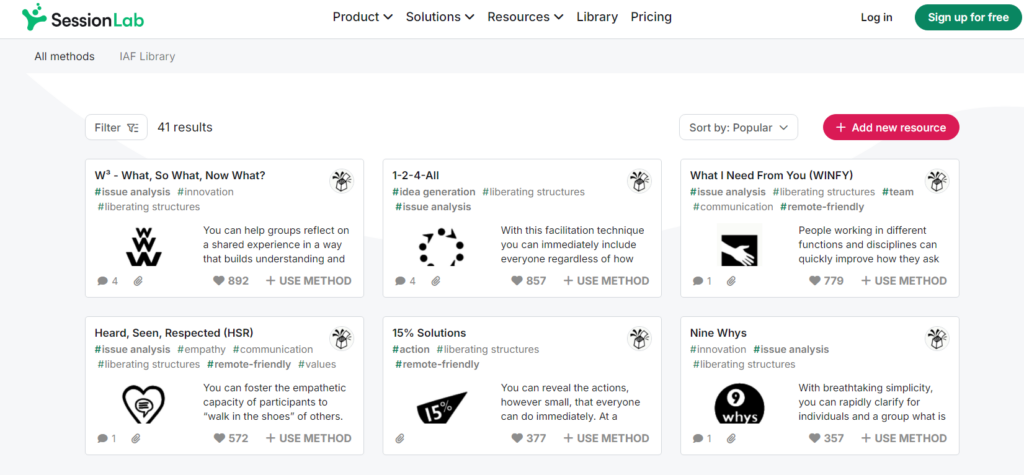The height and width of the screenshot is (475, 1024).
Task: Click #empathy tag on Heard, Seen, Respected card
Action: (201, 350)
